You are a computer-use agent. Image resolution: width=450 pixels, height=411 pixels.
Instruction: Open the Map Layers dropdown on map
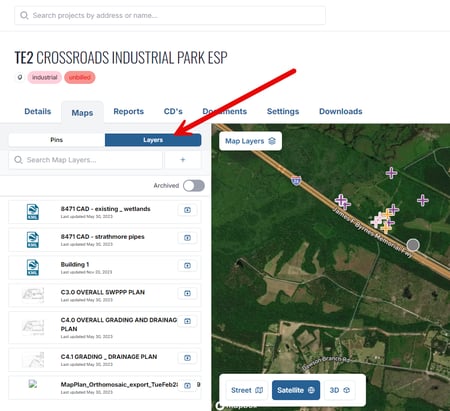250,141
